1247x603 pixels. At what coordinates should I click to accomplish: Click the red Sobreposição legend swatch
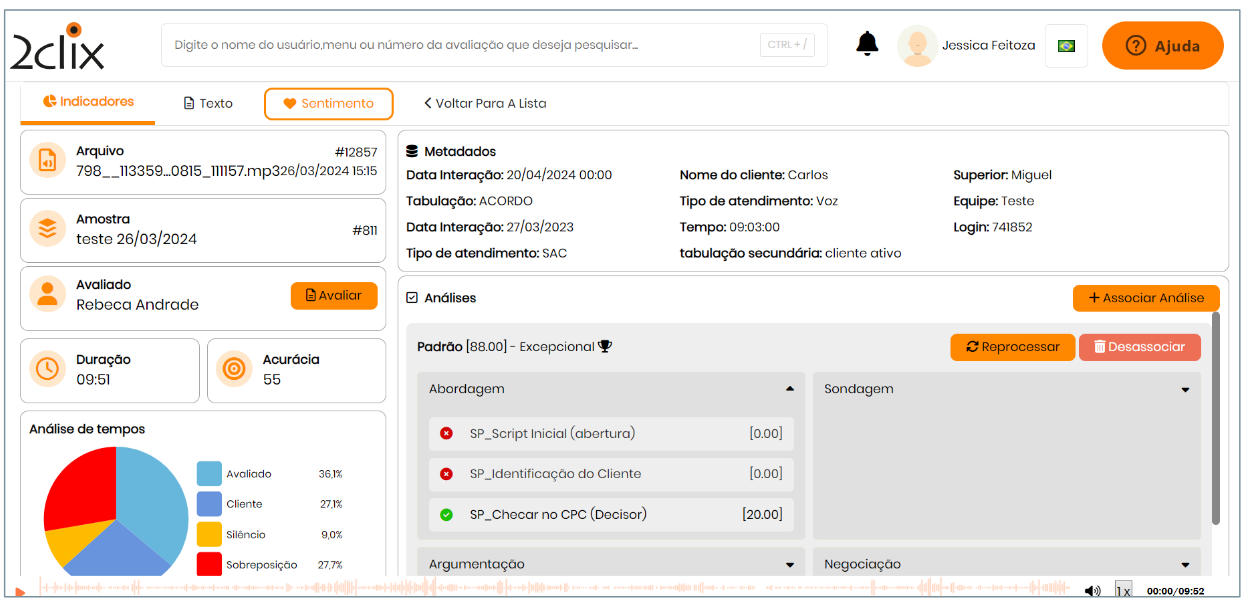click(x=209, y=565)
